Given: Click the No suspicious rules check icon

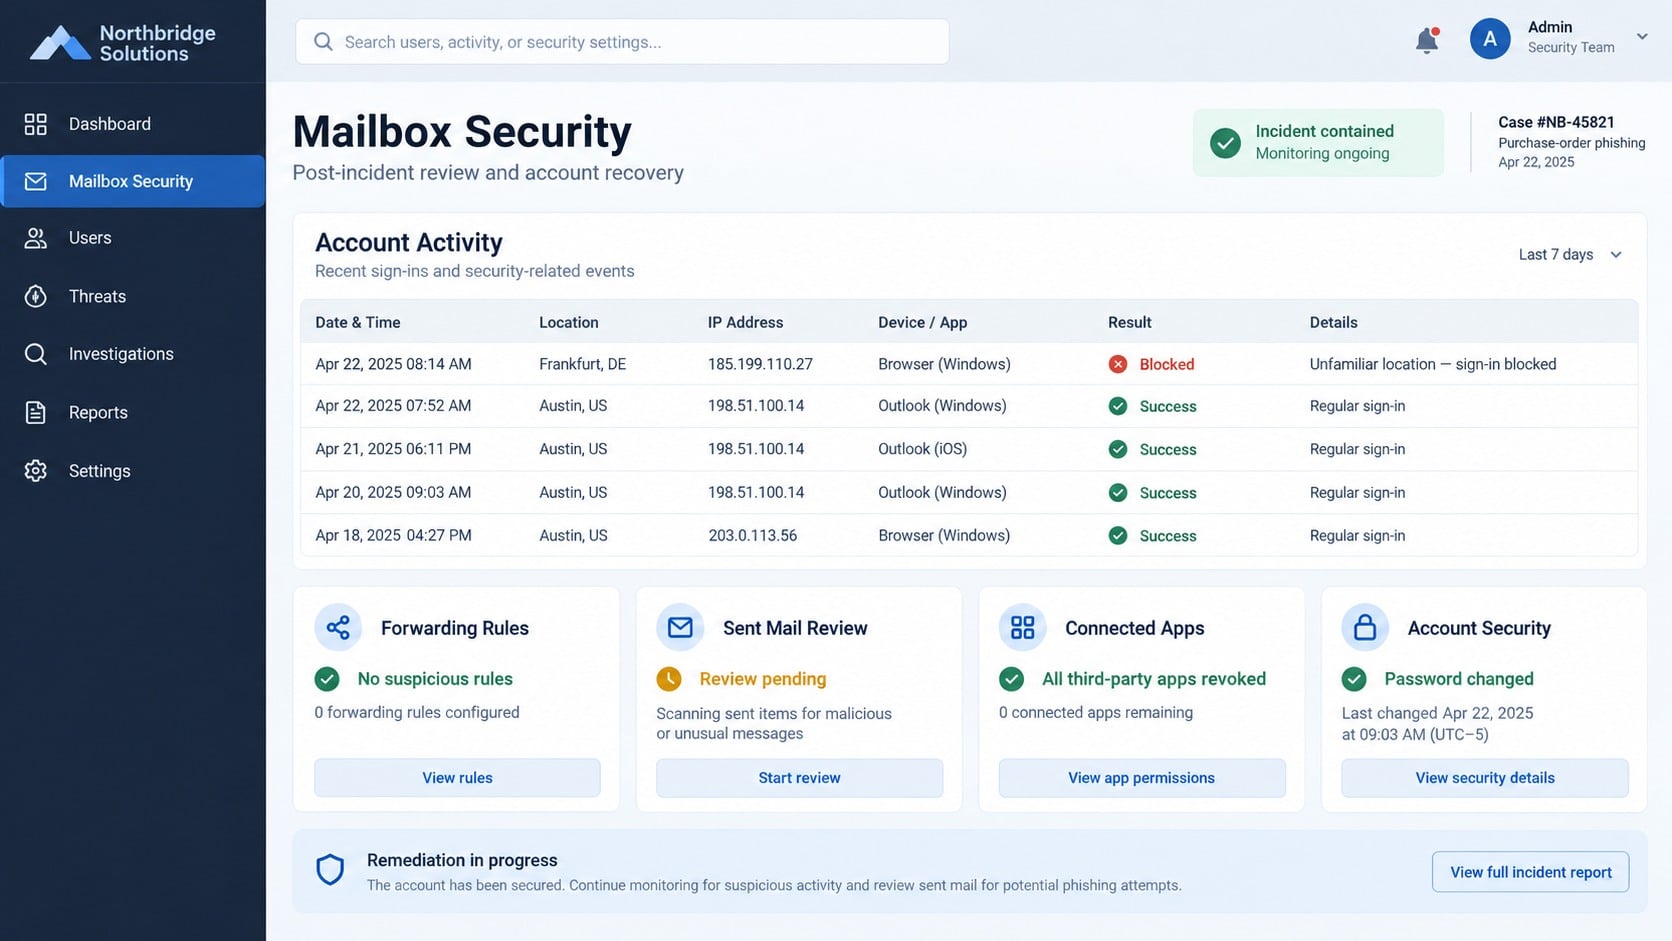Looking at the screenshot, I should click(327, 679).
